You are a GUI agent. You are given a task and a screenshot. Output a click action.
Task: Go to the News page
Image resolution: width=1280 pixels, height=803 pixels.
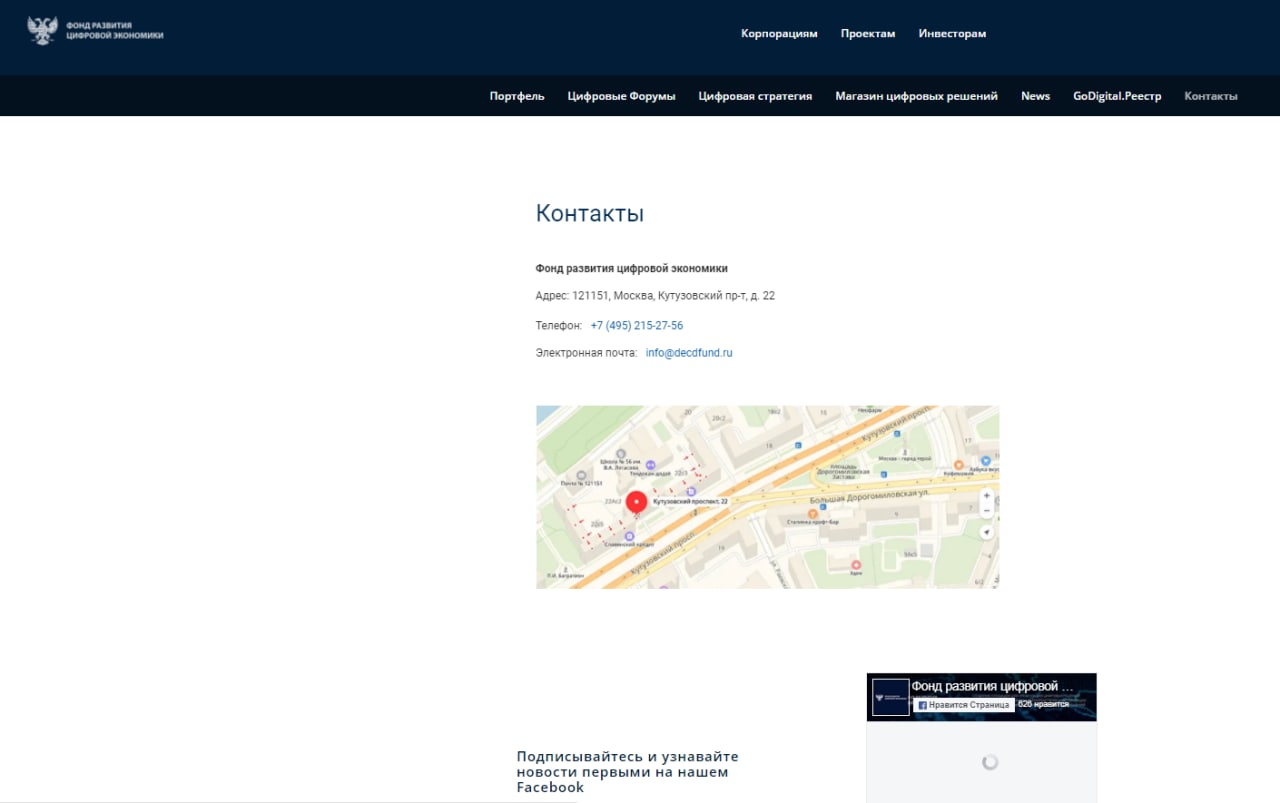click(x=1035, y=96)
